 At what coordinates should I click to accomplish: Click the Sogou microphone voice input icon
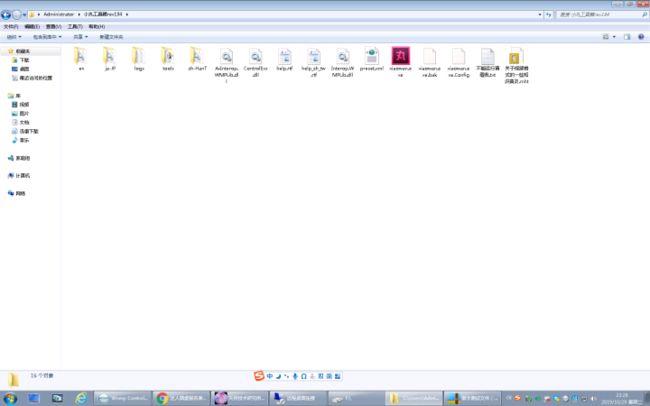(295, 376)
